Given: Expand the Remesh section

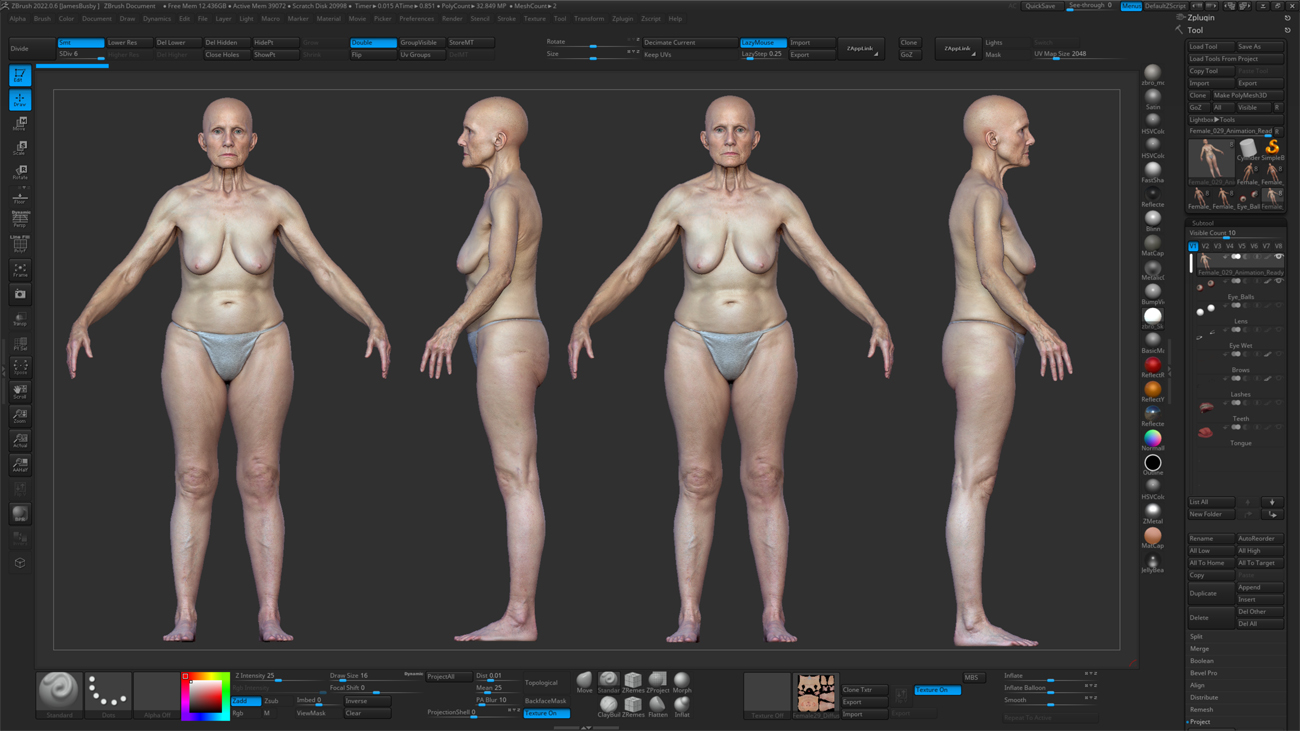Looking at the screenshot, I should click(x=1202, y=710).
